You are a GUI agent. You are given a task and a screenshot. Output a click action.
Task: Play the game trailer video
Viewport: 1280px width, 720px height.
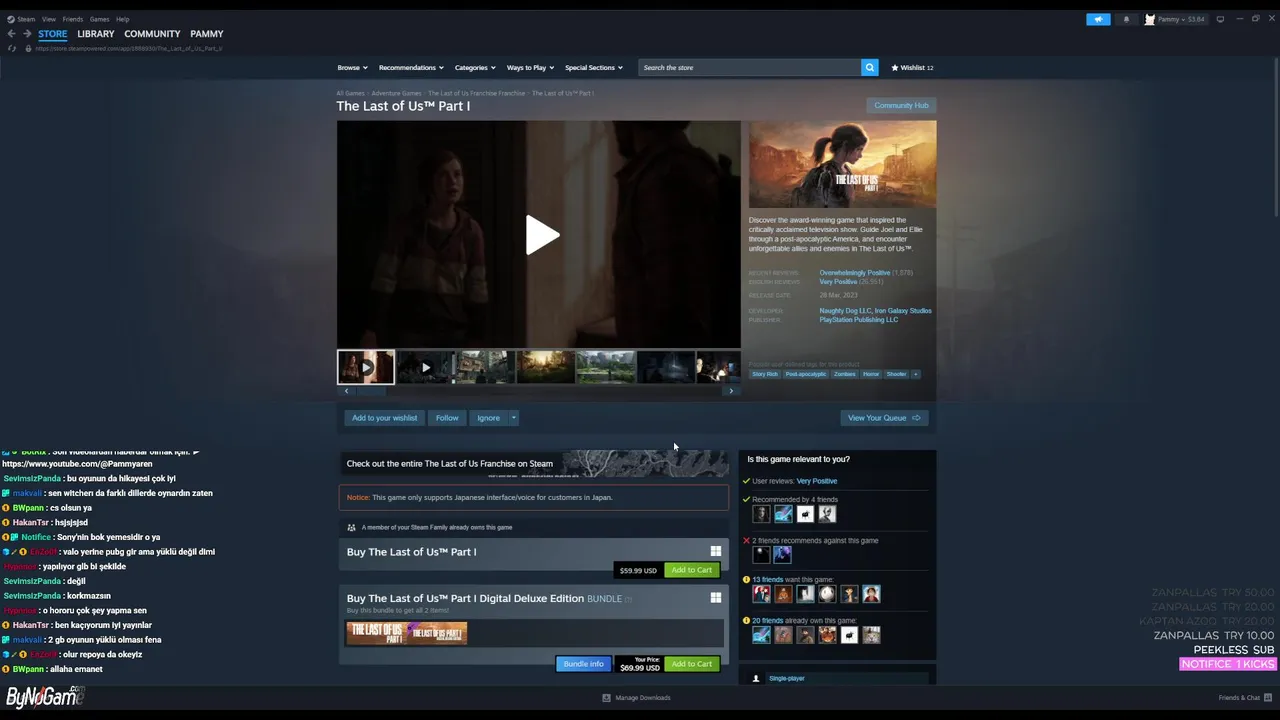click(x=541, y=235)
